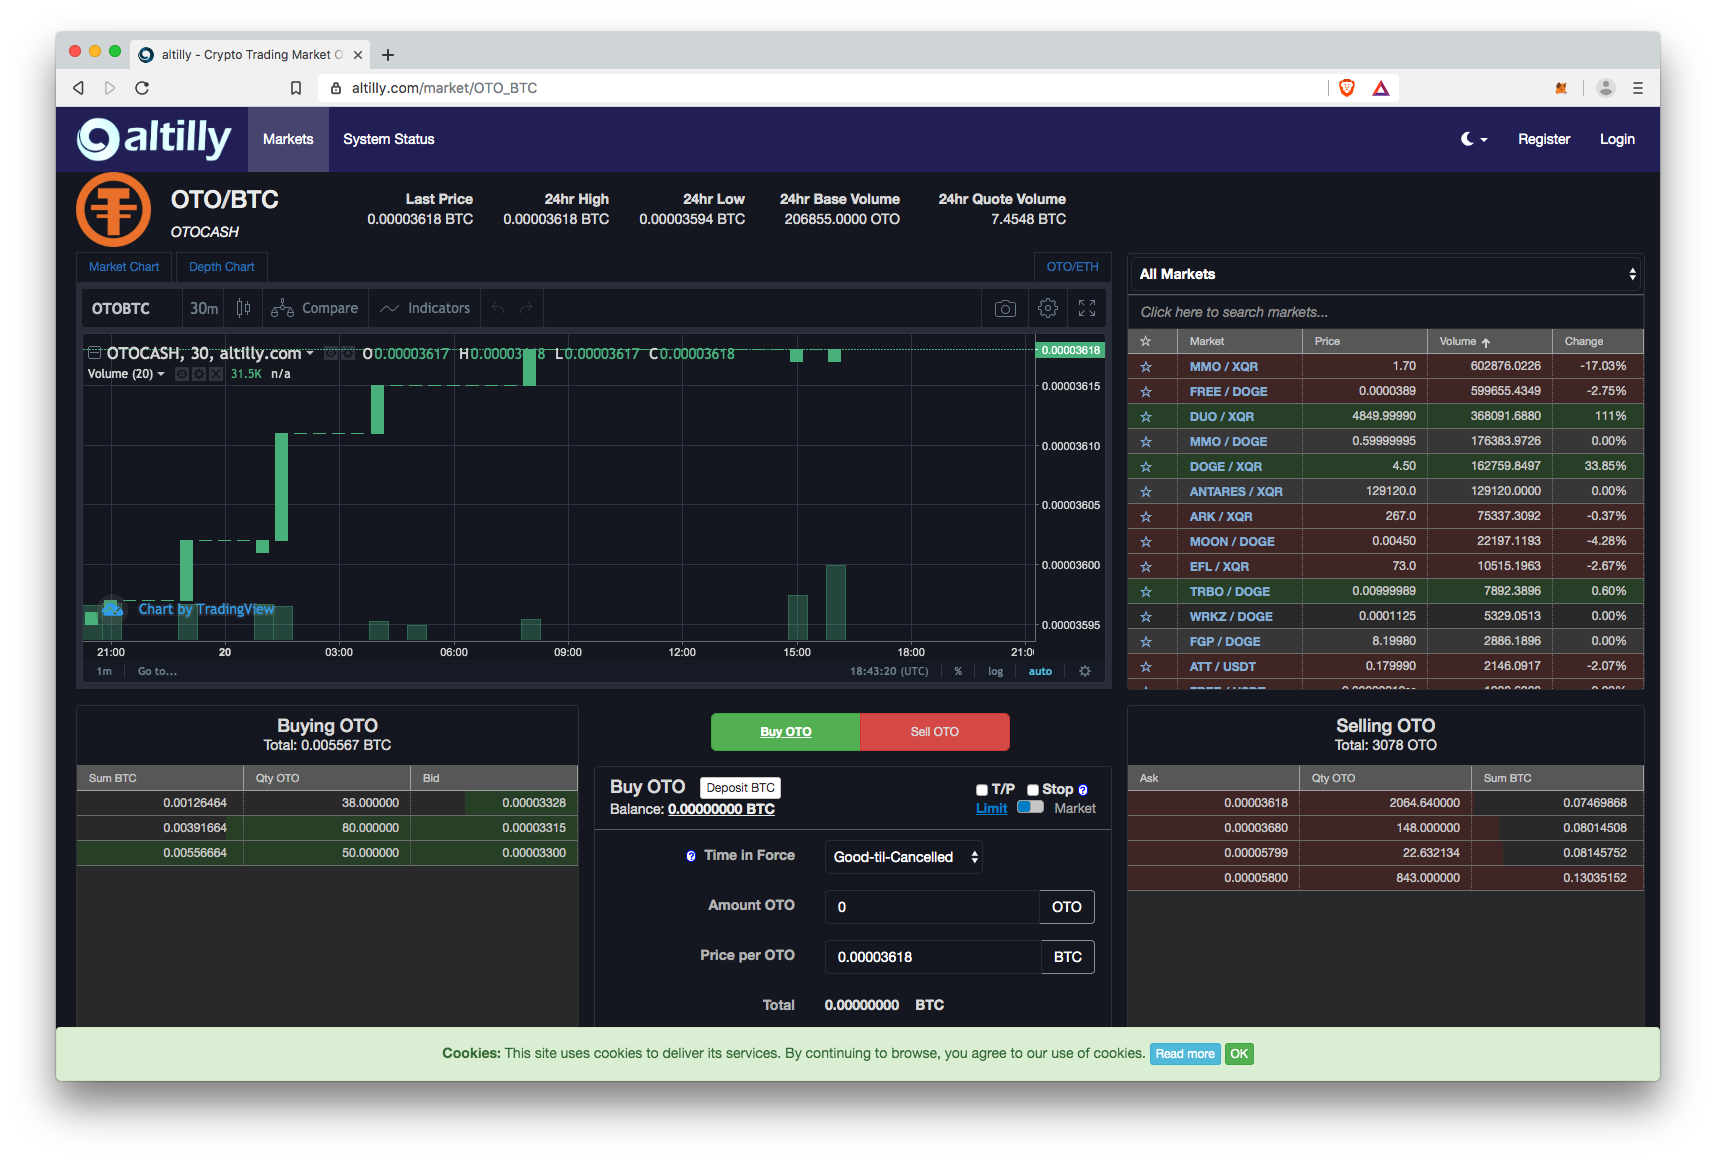Screen dimensions: 1716x1161
Task: Expand the OTOCASH series legend arrow
Action: click(310, 353)
